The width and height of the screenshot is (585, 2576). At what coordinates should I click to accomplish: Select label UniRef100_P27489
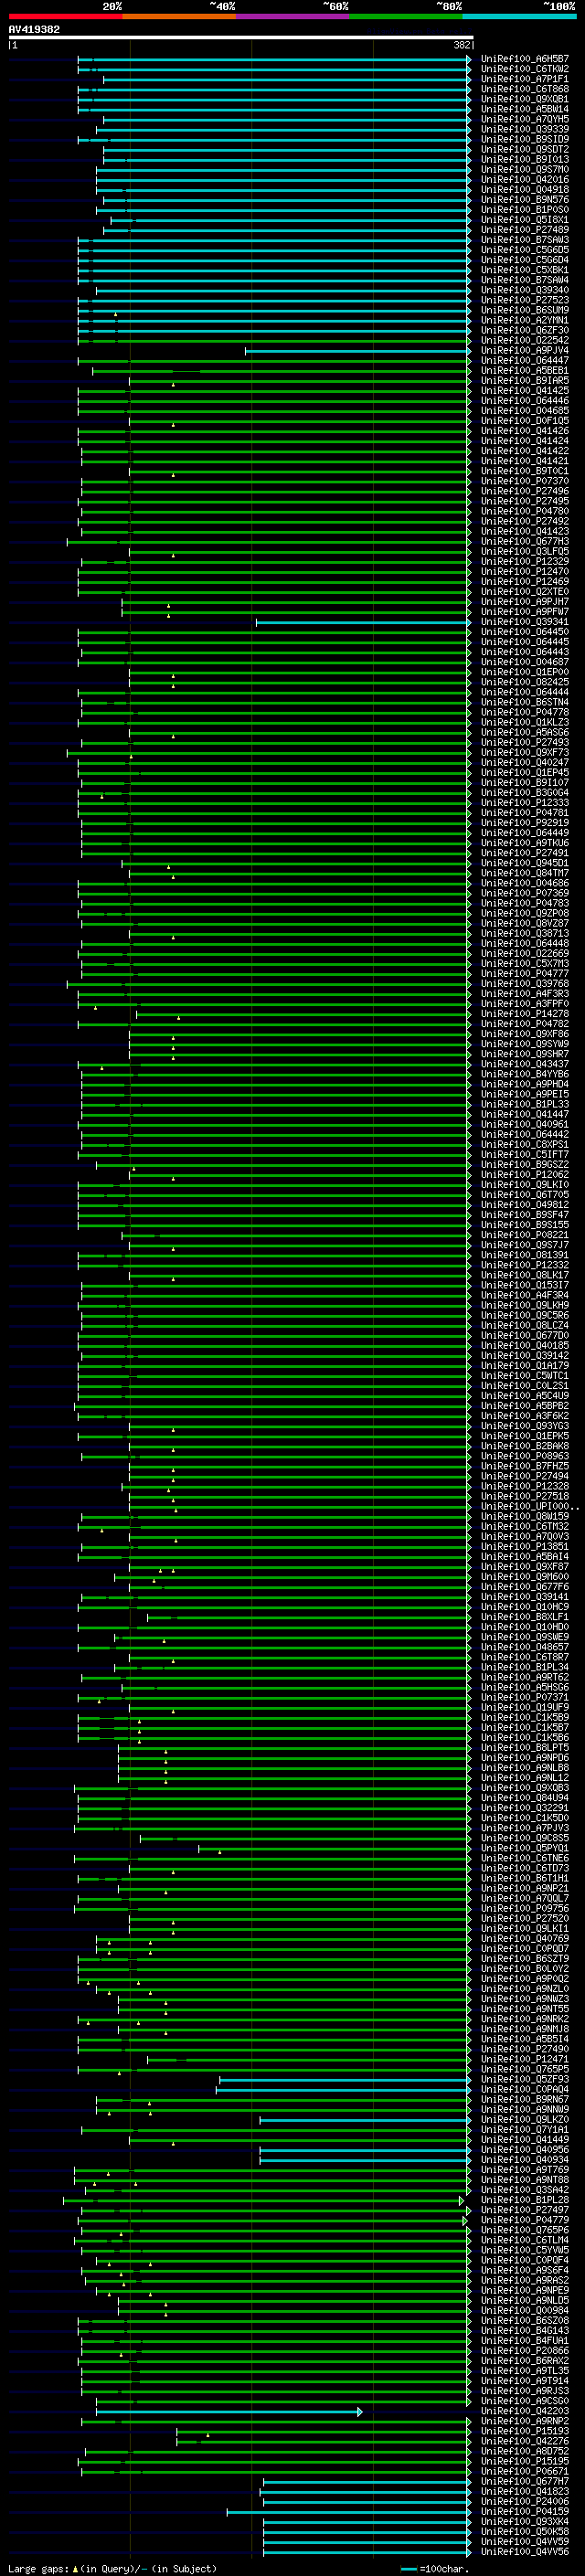[524, 230]
